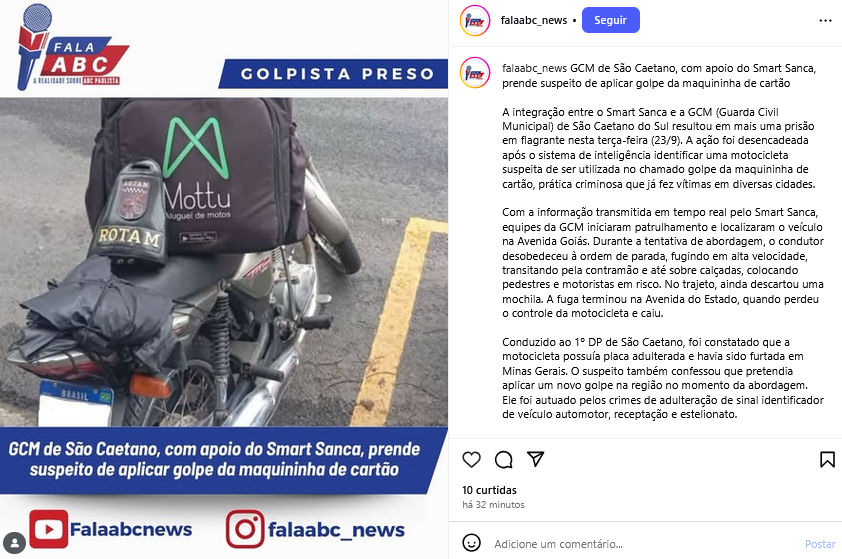Click the YouTube Falaabcnews icon on image
842x559 pixels.
tap(48, 529)
